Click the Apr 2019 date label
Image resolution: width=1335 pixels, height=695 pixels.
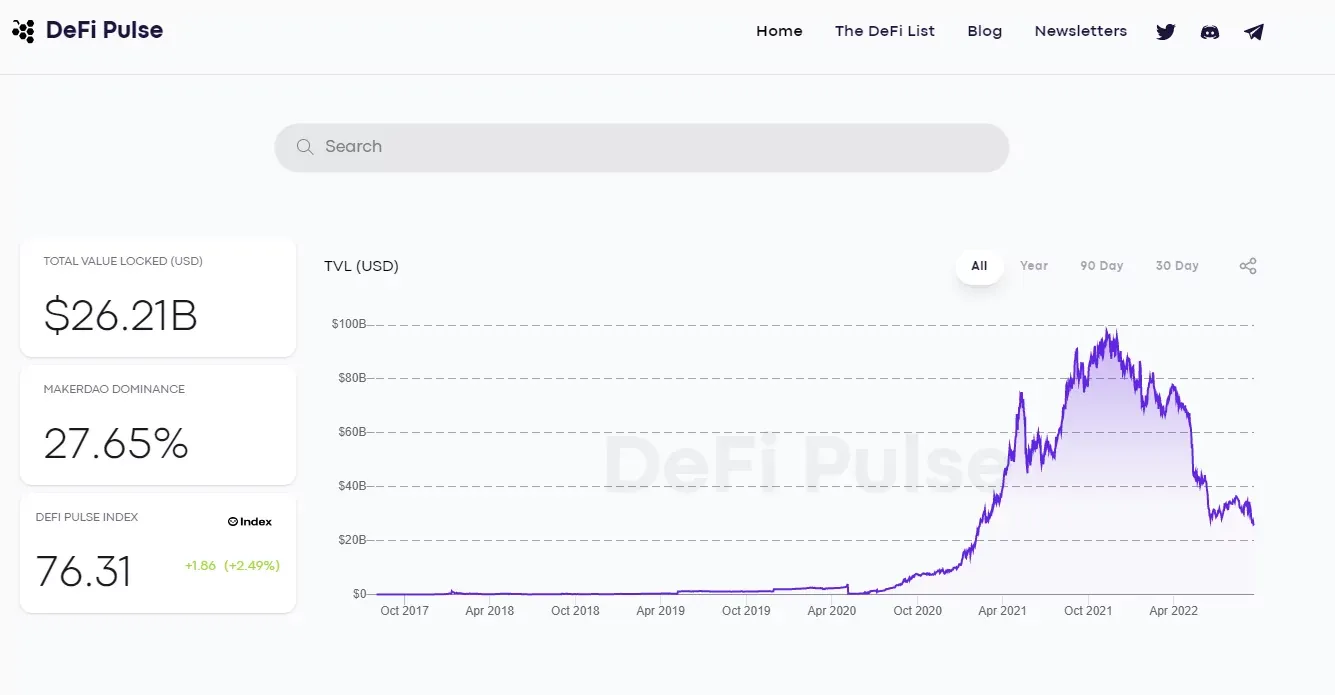pos(661,610)
